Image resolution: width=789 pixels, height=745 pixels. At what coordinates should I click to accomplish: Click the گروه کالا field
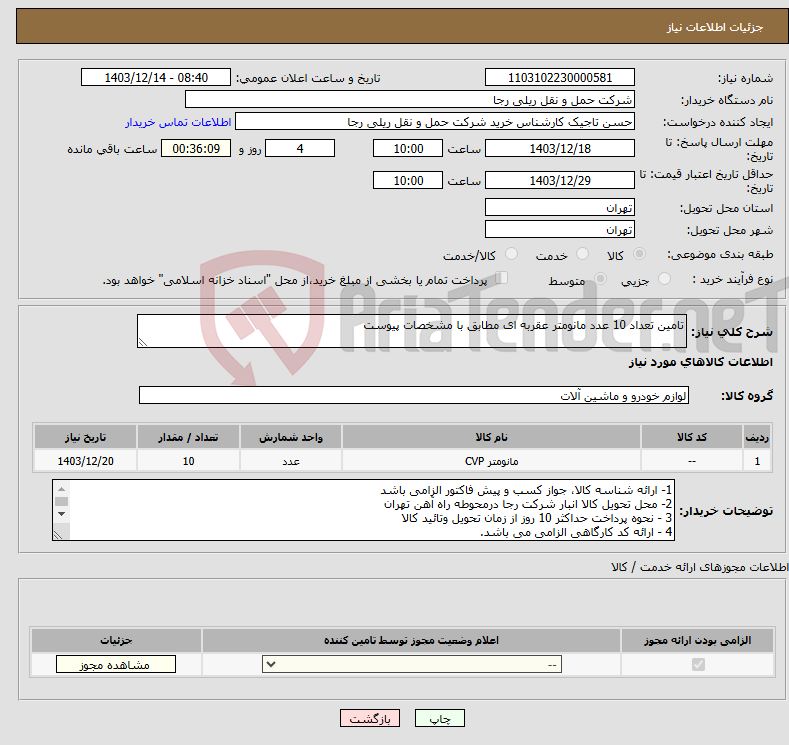pyautogui.click(x=414, y=395)
